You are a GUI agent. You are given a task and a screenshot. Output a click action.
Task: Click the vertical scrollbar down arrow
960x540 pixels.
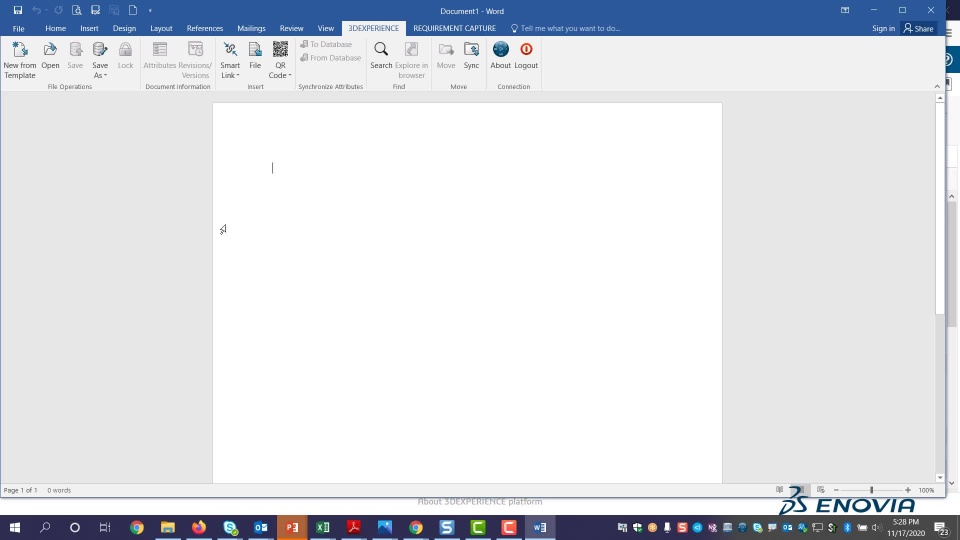pos(940,478)
